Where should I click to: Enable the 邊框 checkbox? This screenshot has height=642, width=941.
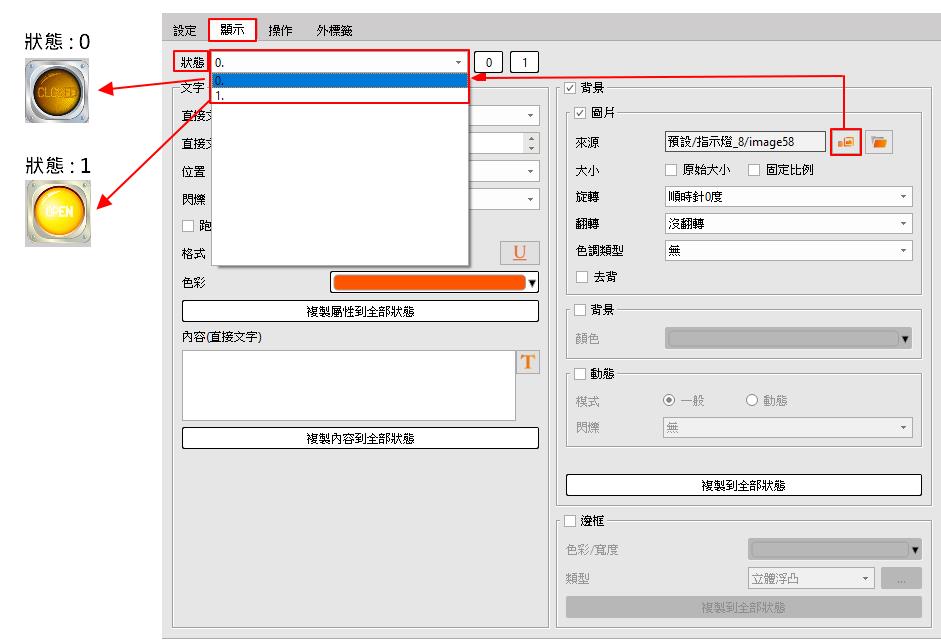[x=571, y=521]
